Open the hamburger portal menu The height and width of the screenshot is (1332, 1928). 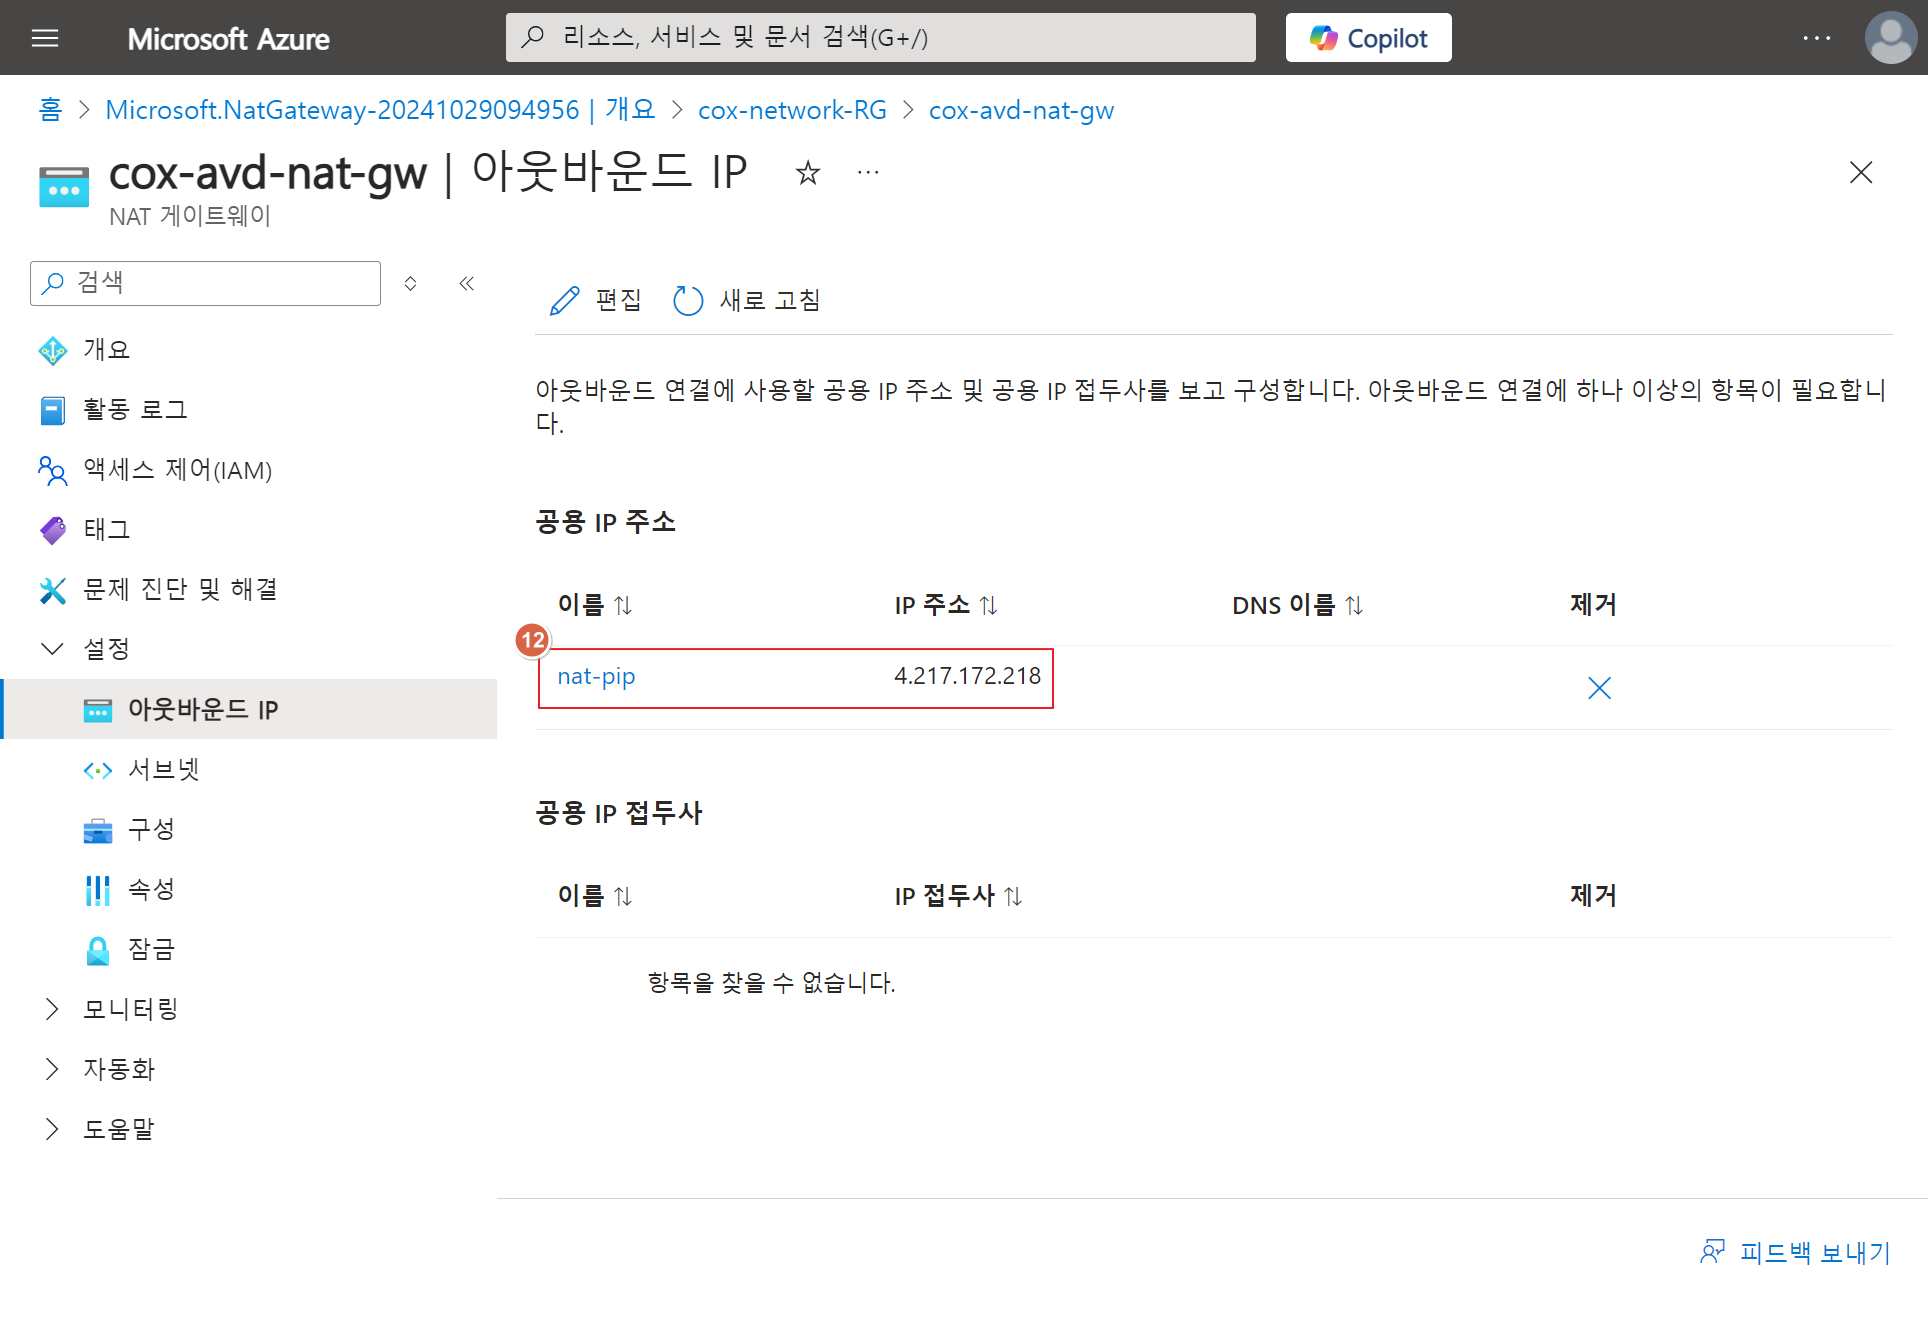(45, 38)
